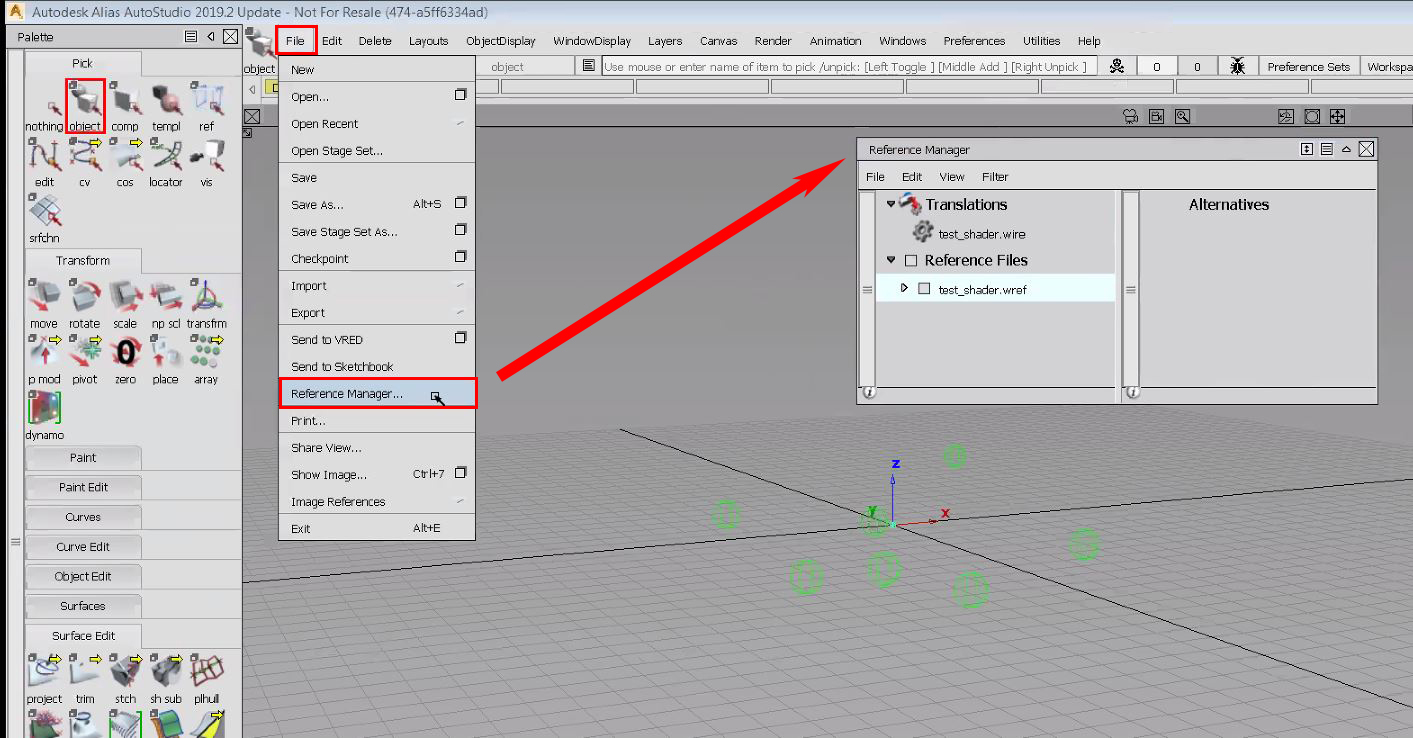The height and width of the screenshot is (738, 1413).
Task: Select test_shader.wire translation entry
Action: click(x=981, y=234)
